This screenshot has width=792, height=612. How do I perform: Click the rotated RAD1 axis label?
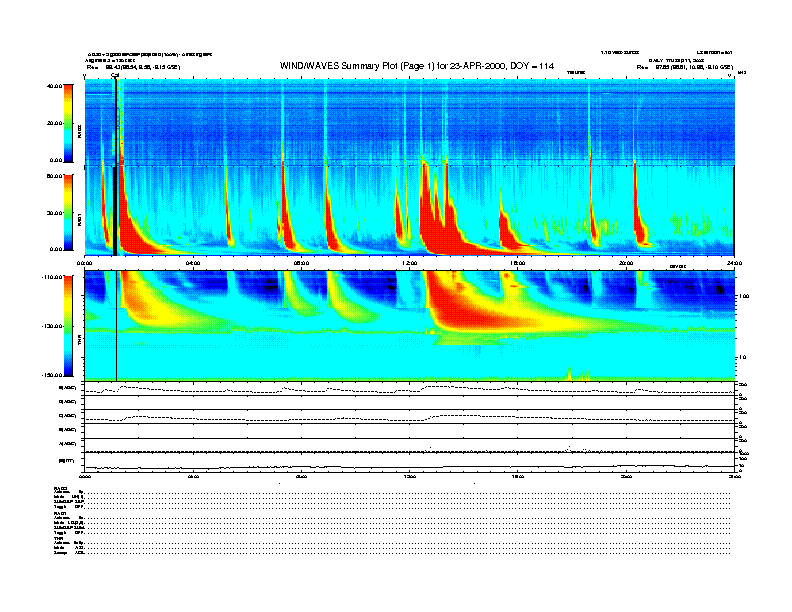[x=79, y=220]
